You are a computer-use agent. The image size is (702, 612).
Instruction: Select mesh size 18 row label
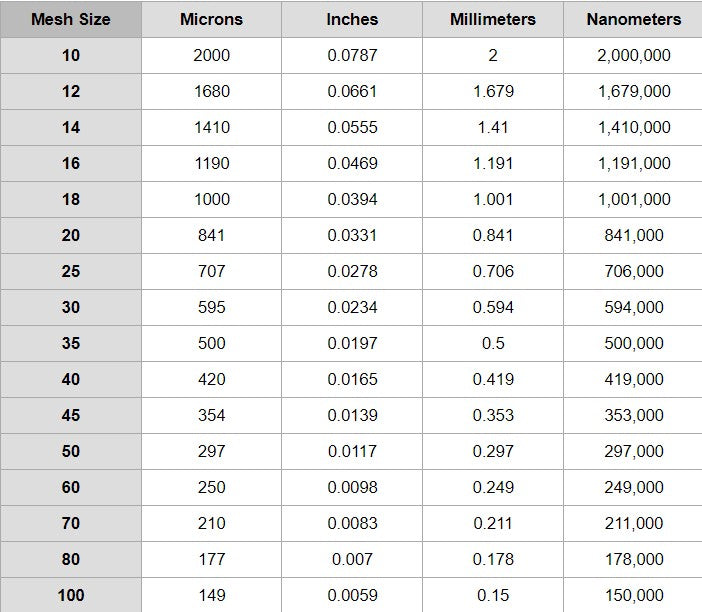click(x=71, y=200)
